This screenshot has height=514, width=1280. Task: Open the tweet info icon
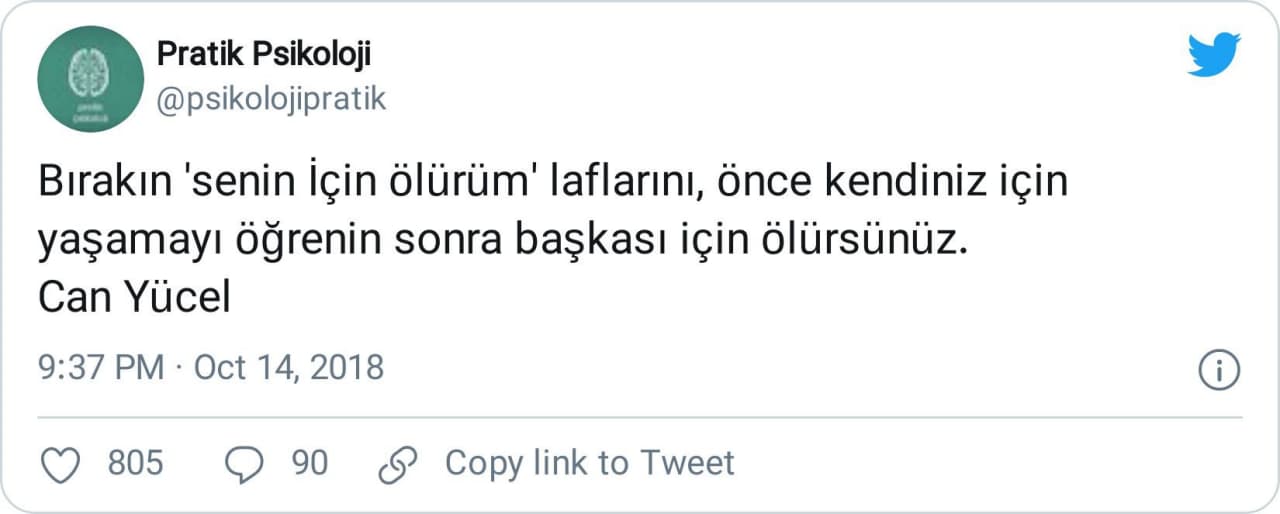[x=1219, y=370]
